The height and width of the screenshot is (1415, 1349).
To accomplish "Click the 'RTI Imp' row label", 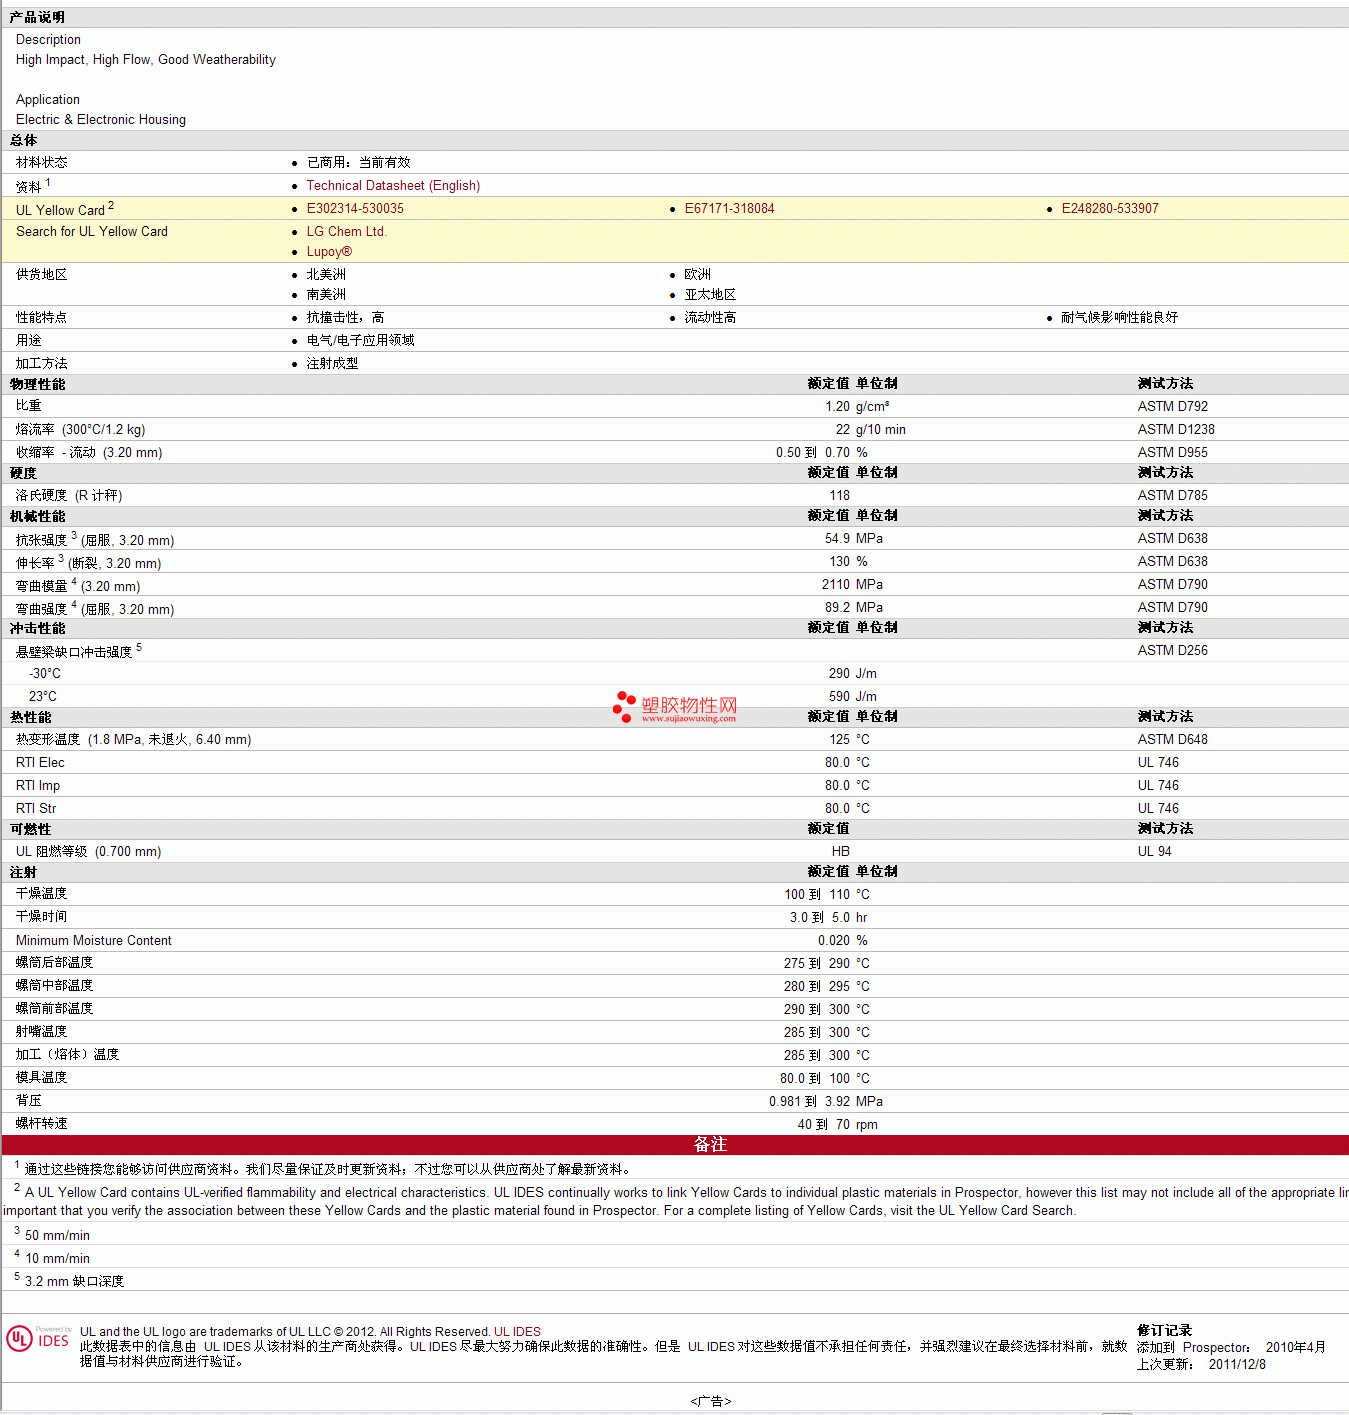I will click(38, 786).
